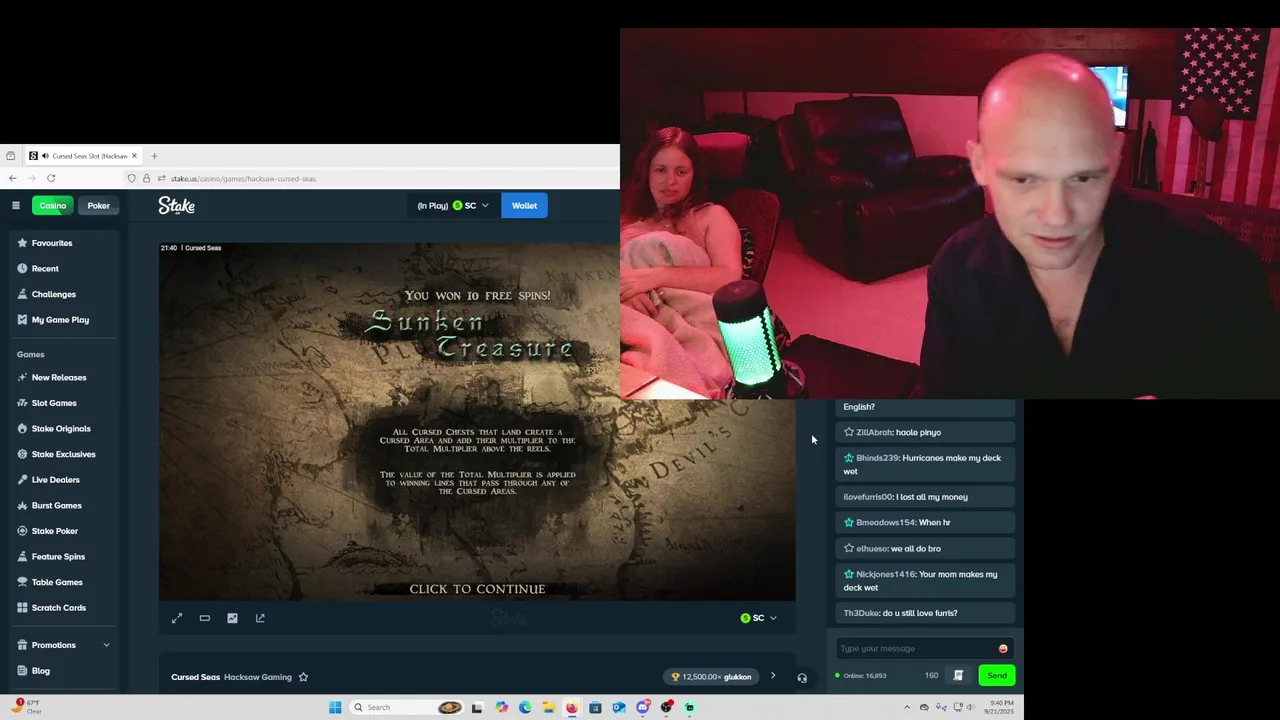Switch to the Casino tab
The width and height of the screenshot is (1280, 720).
coord(52,205)
